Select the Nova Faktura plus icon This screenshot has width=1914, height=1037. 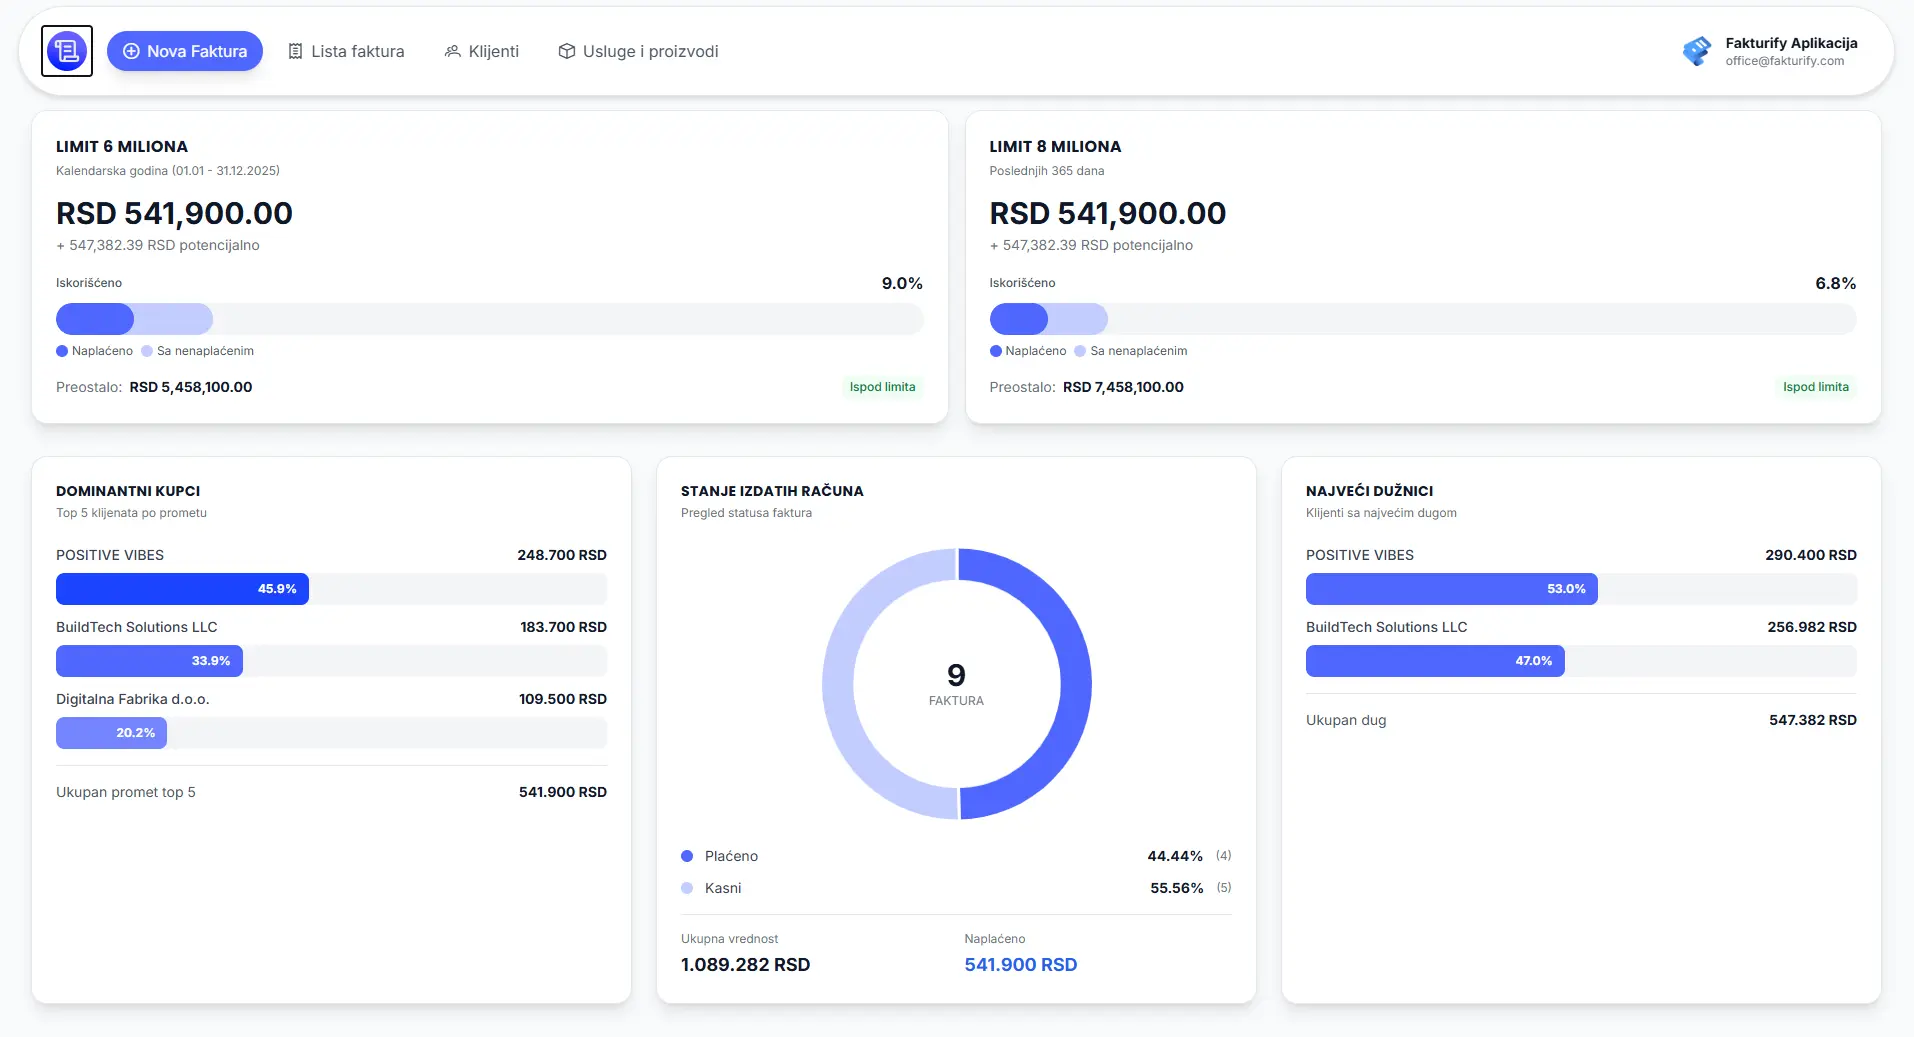131,51
